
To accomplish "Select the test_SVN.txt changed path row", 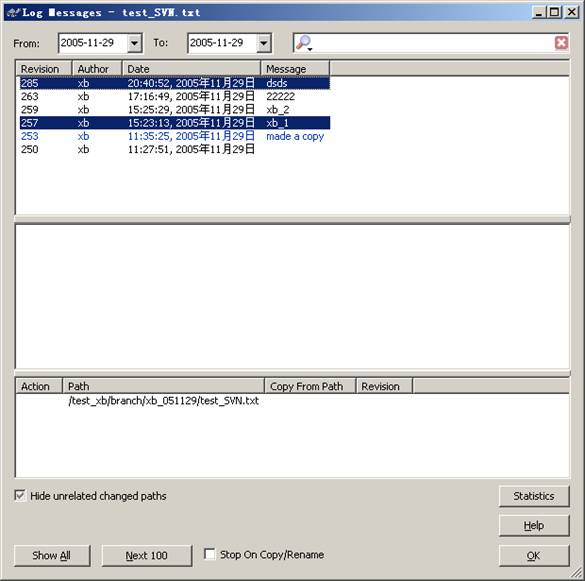I will click(163, 401).
